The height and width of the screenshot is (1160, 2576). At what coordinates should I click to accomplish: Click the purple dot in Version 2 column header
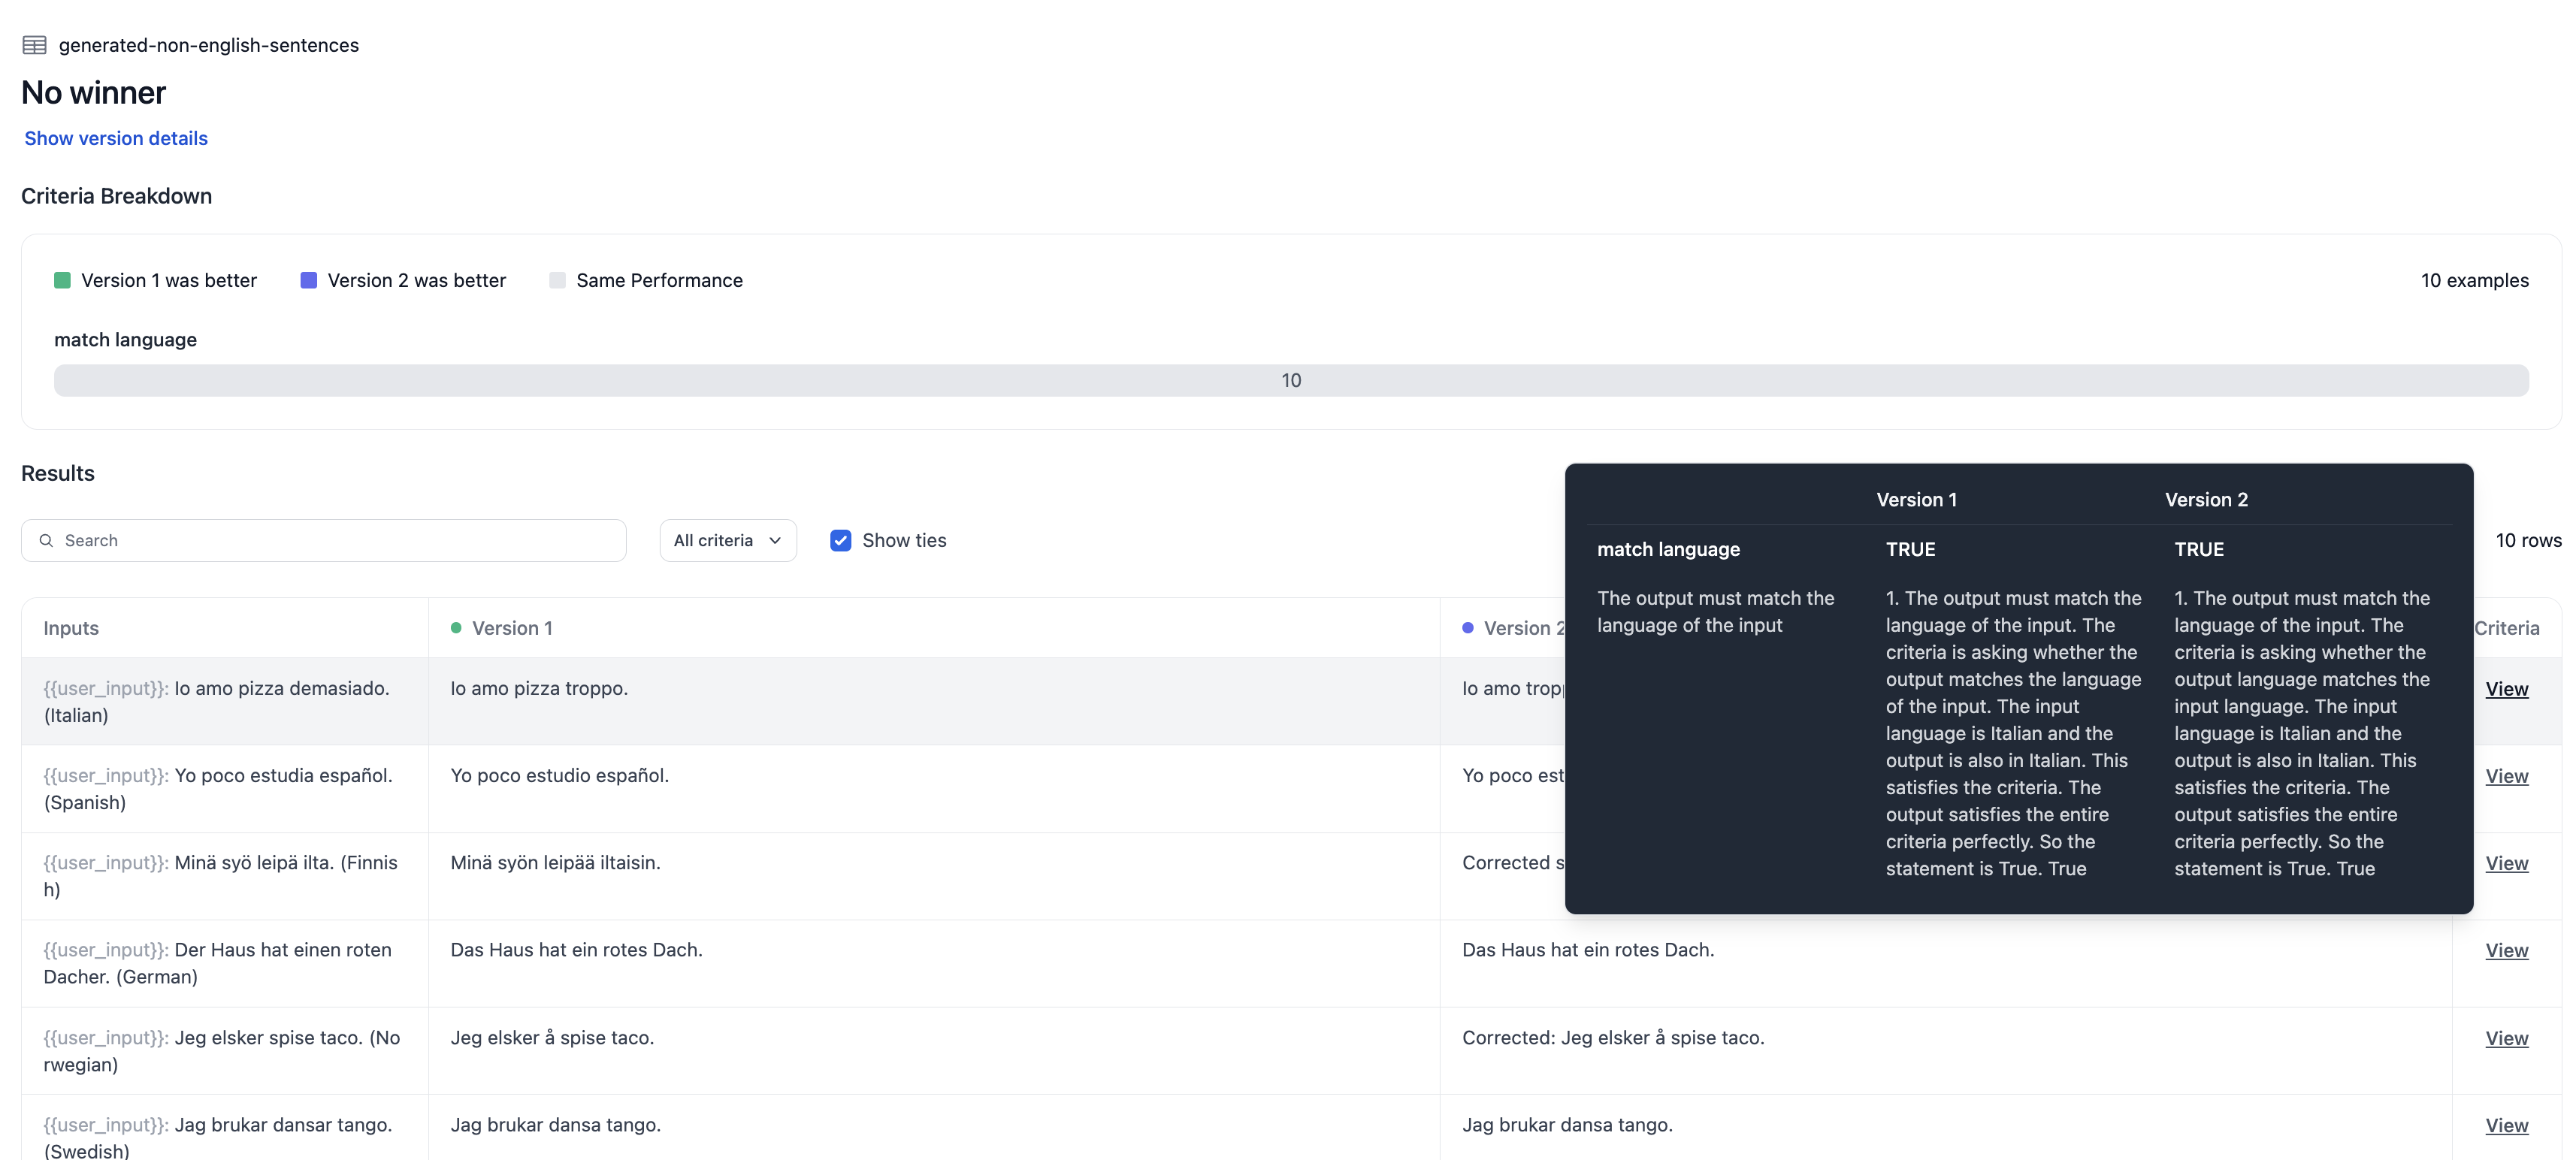1467,628
